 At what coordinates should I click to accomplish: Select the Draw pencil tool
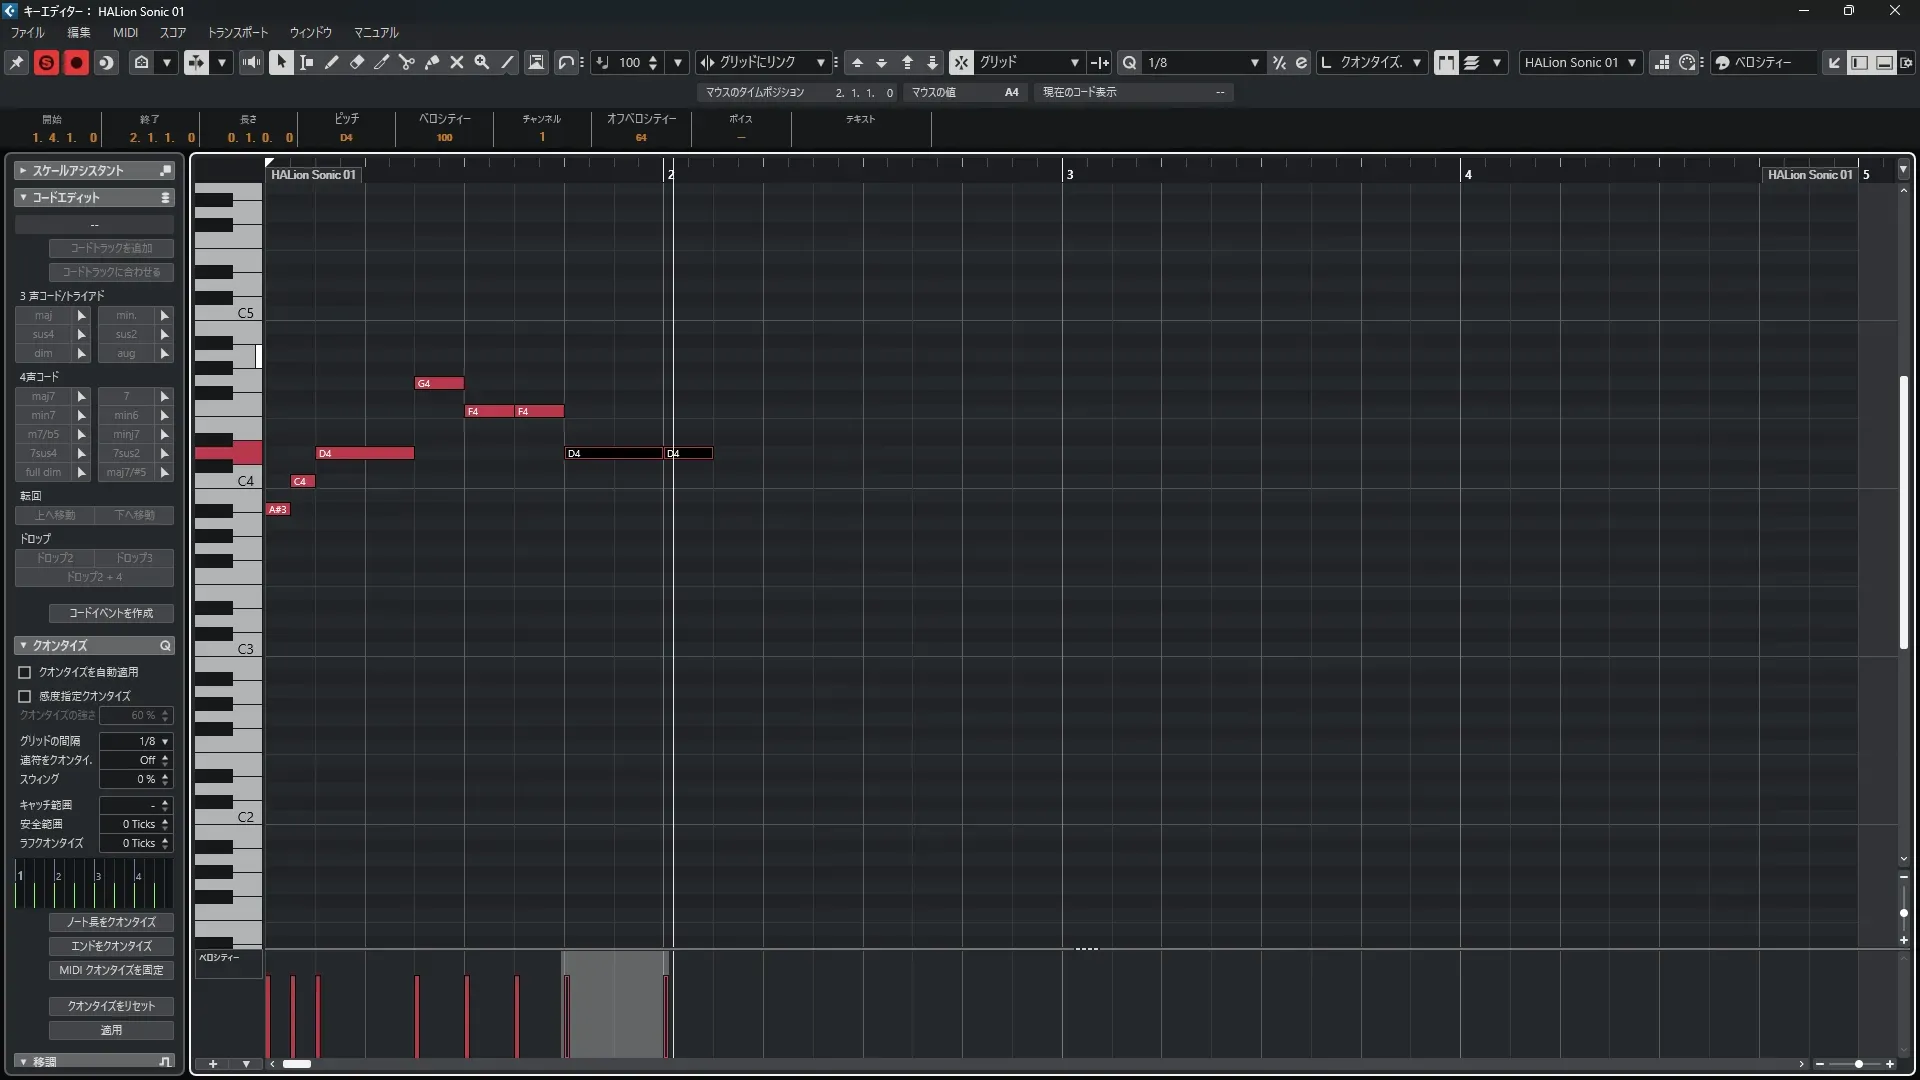pos(332,62)
